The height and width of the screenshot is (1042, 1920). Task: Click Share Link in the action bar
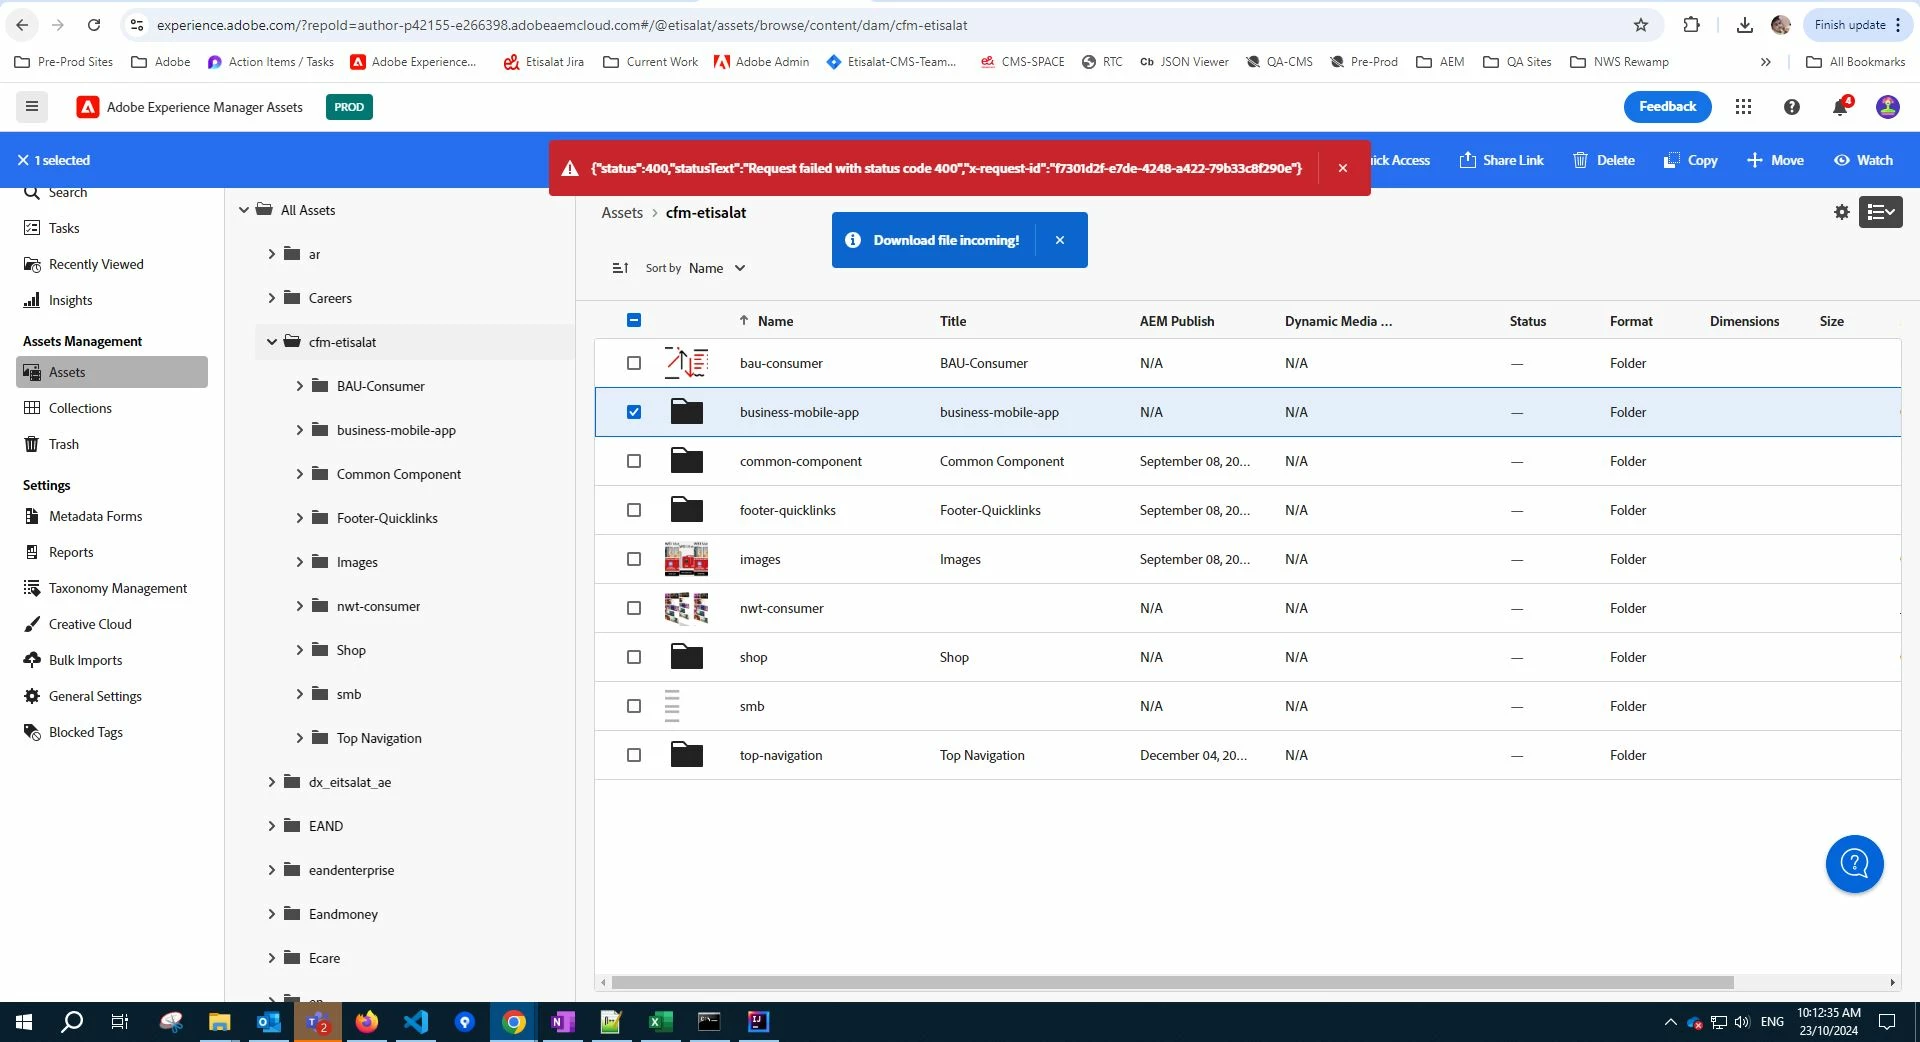pyautogui.click(x=1501, y=160)
